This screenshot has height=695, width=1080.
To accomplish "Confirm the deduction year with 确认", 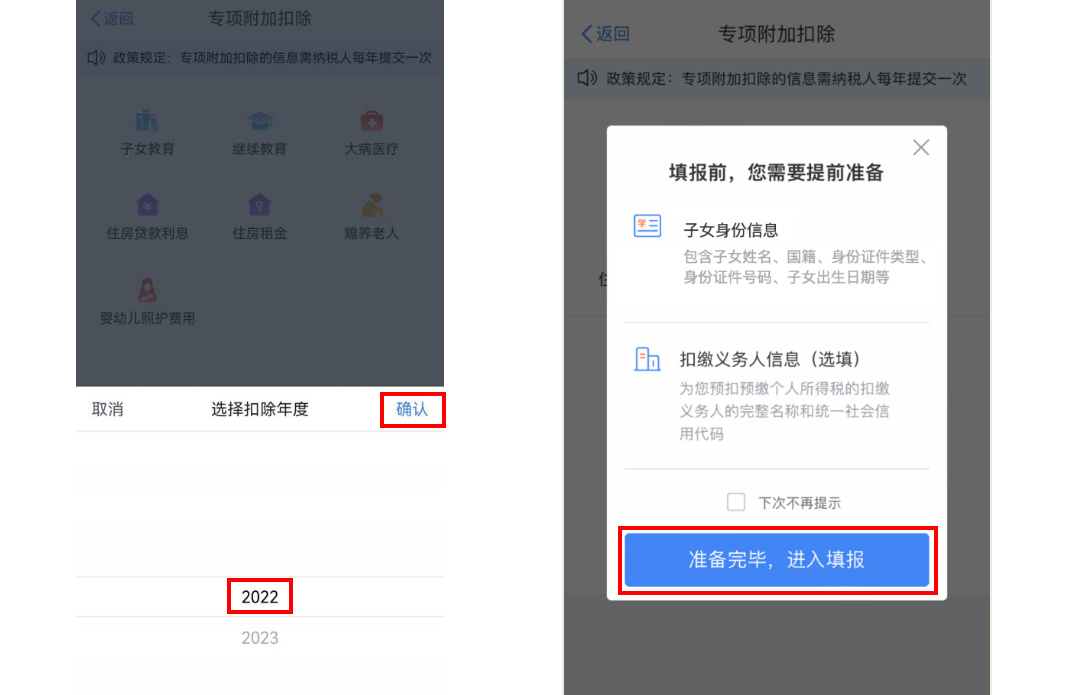I will pos(413,409).
